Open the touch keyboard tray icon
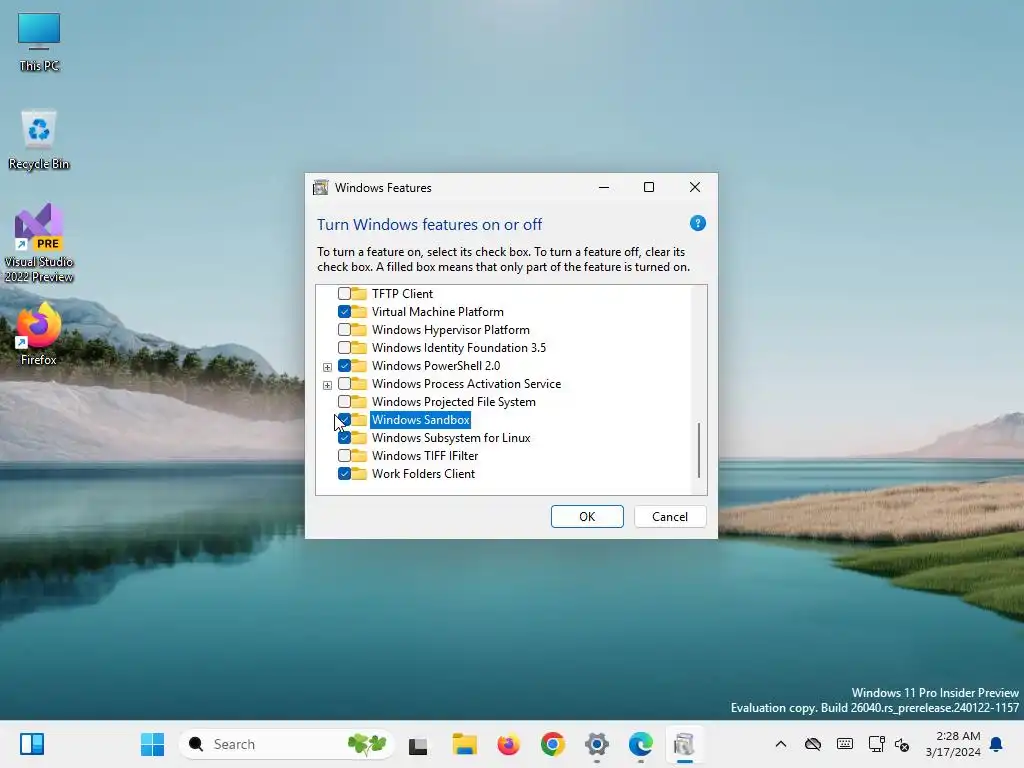This screenshot has width=1024, height=768. click(844, 744)
